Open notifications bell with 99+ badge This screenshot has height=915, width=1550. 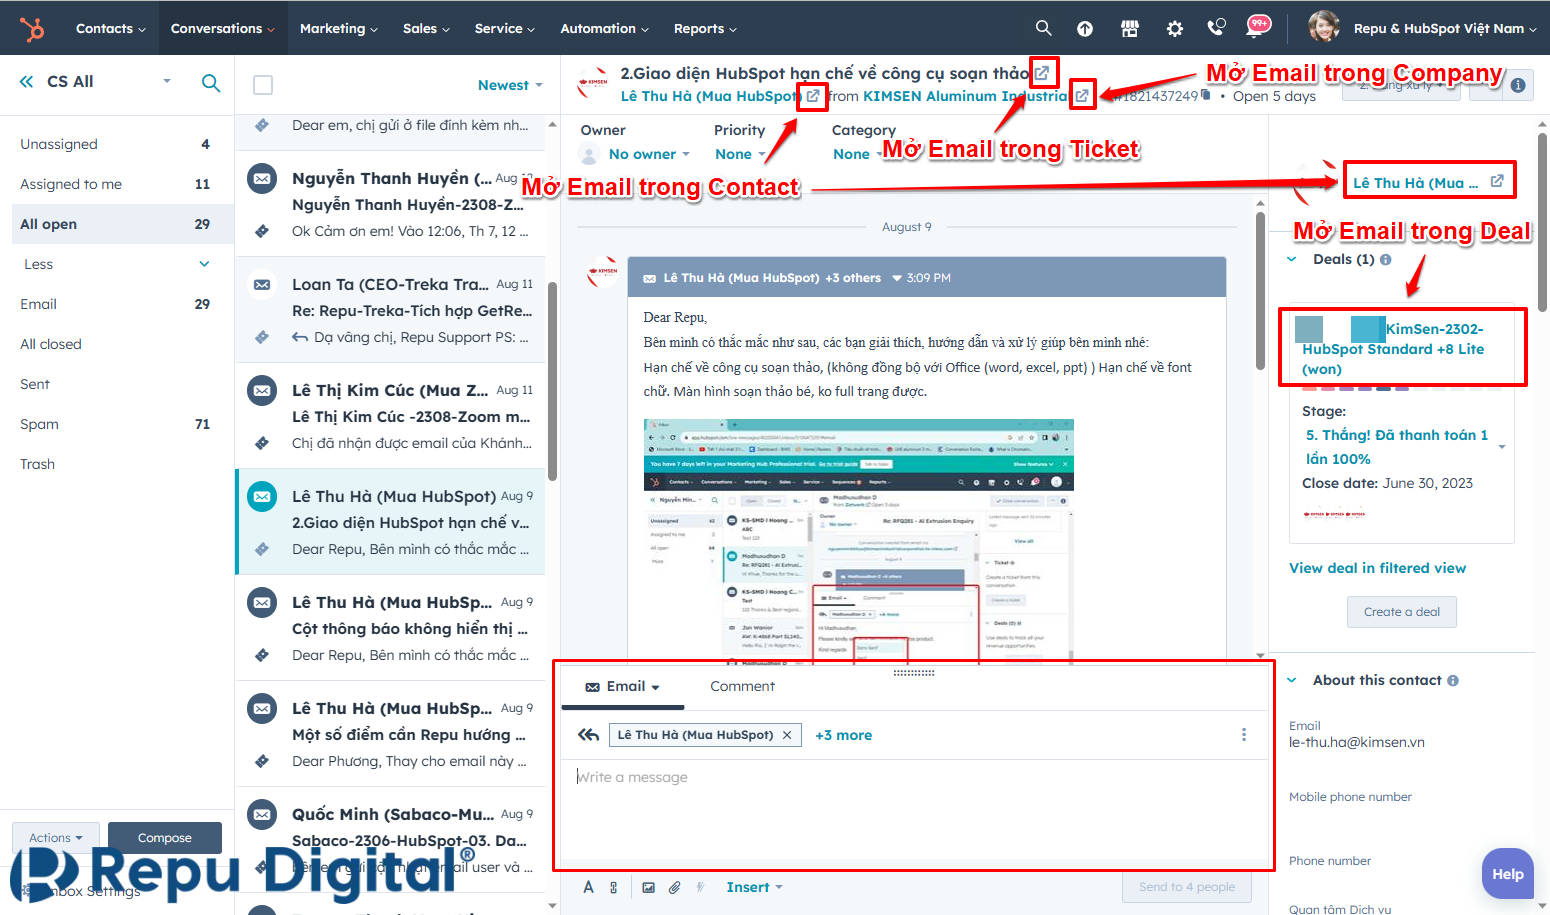pos(1258,26)
